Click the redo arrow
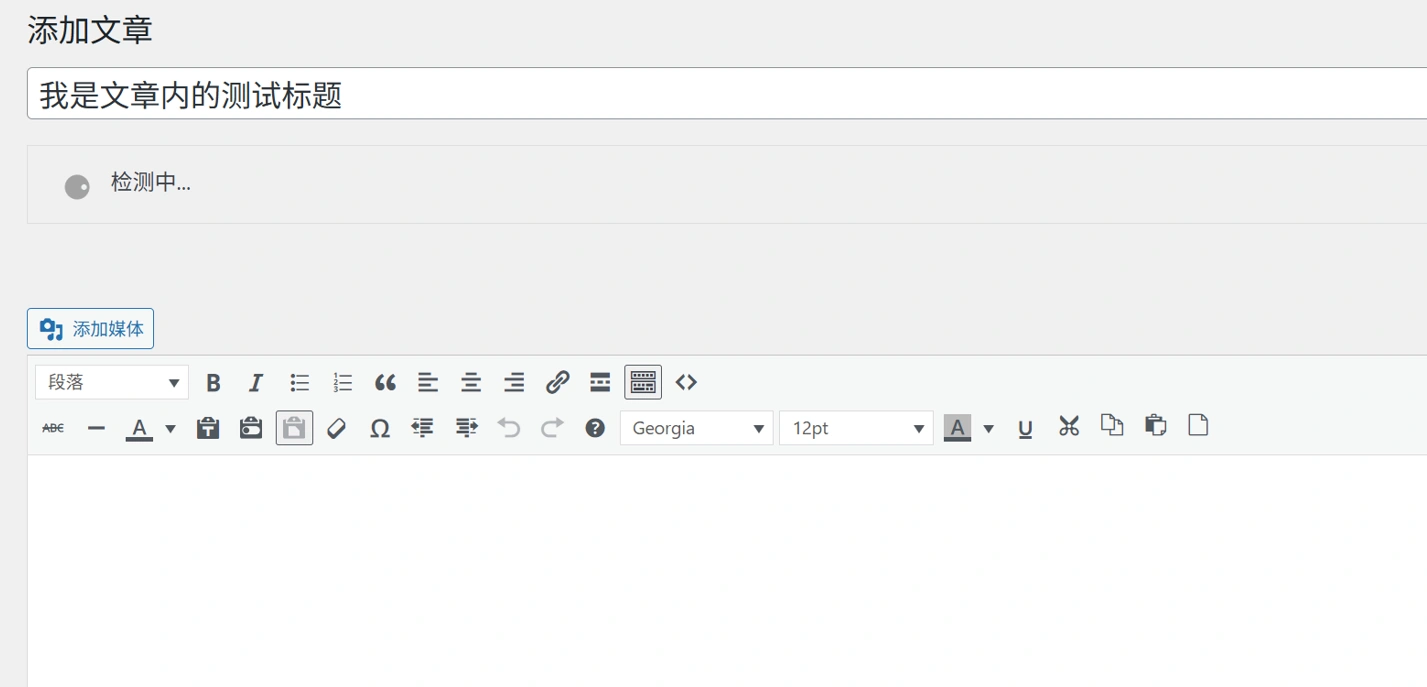This screenshot has width=1427, height=687. tap(552, 428)
